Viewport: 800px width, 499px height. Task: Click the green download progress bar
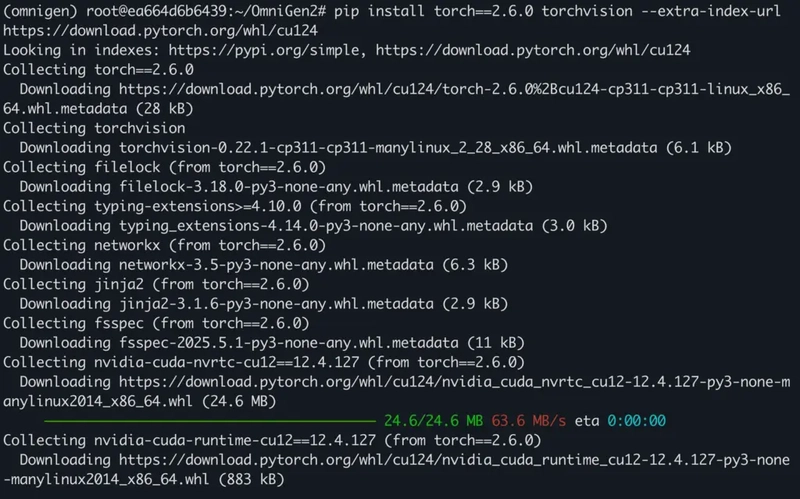[210, 421]
